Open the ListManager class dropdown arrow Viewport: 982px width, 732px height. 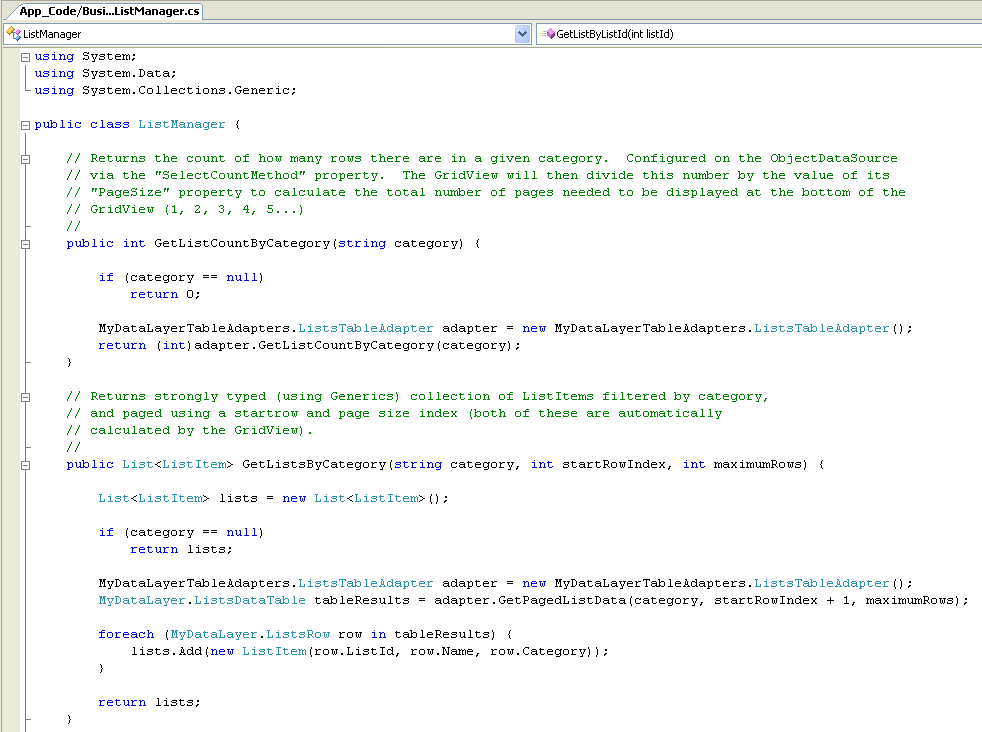point(523,34)
